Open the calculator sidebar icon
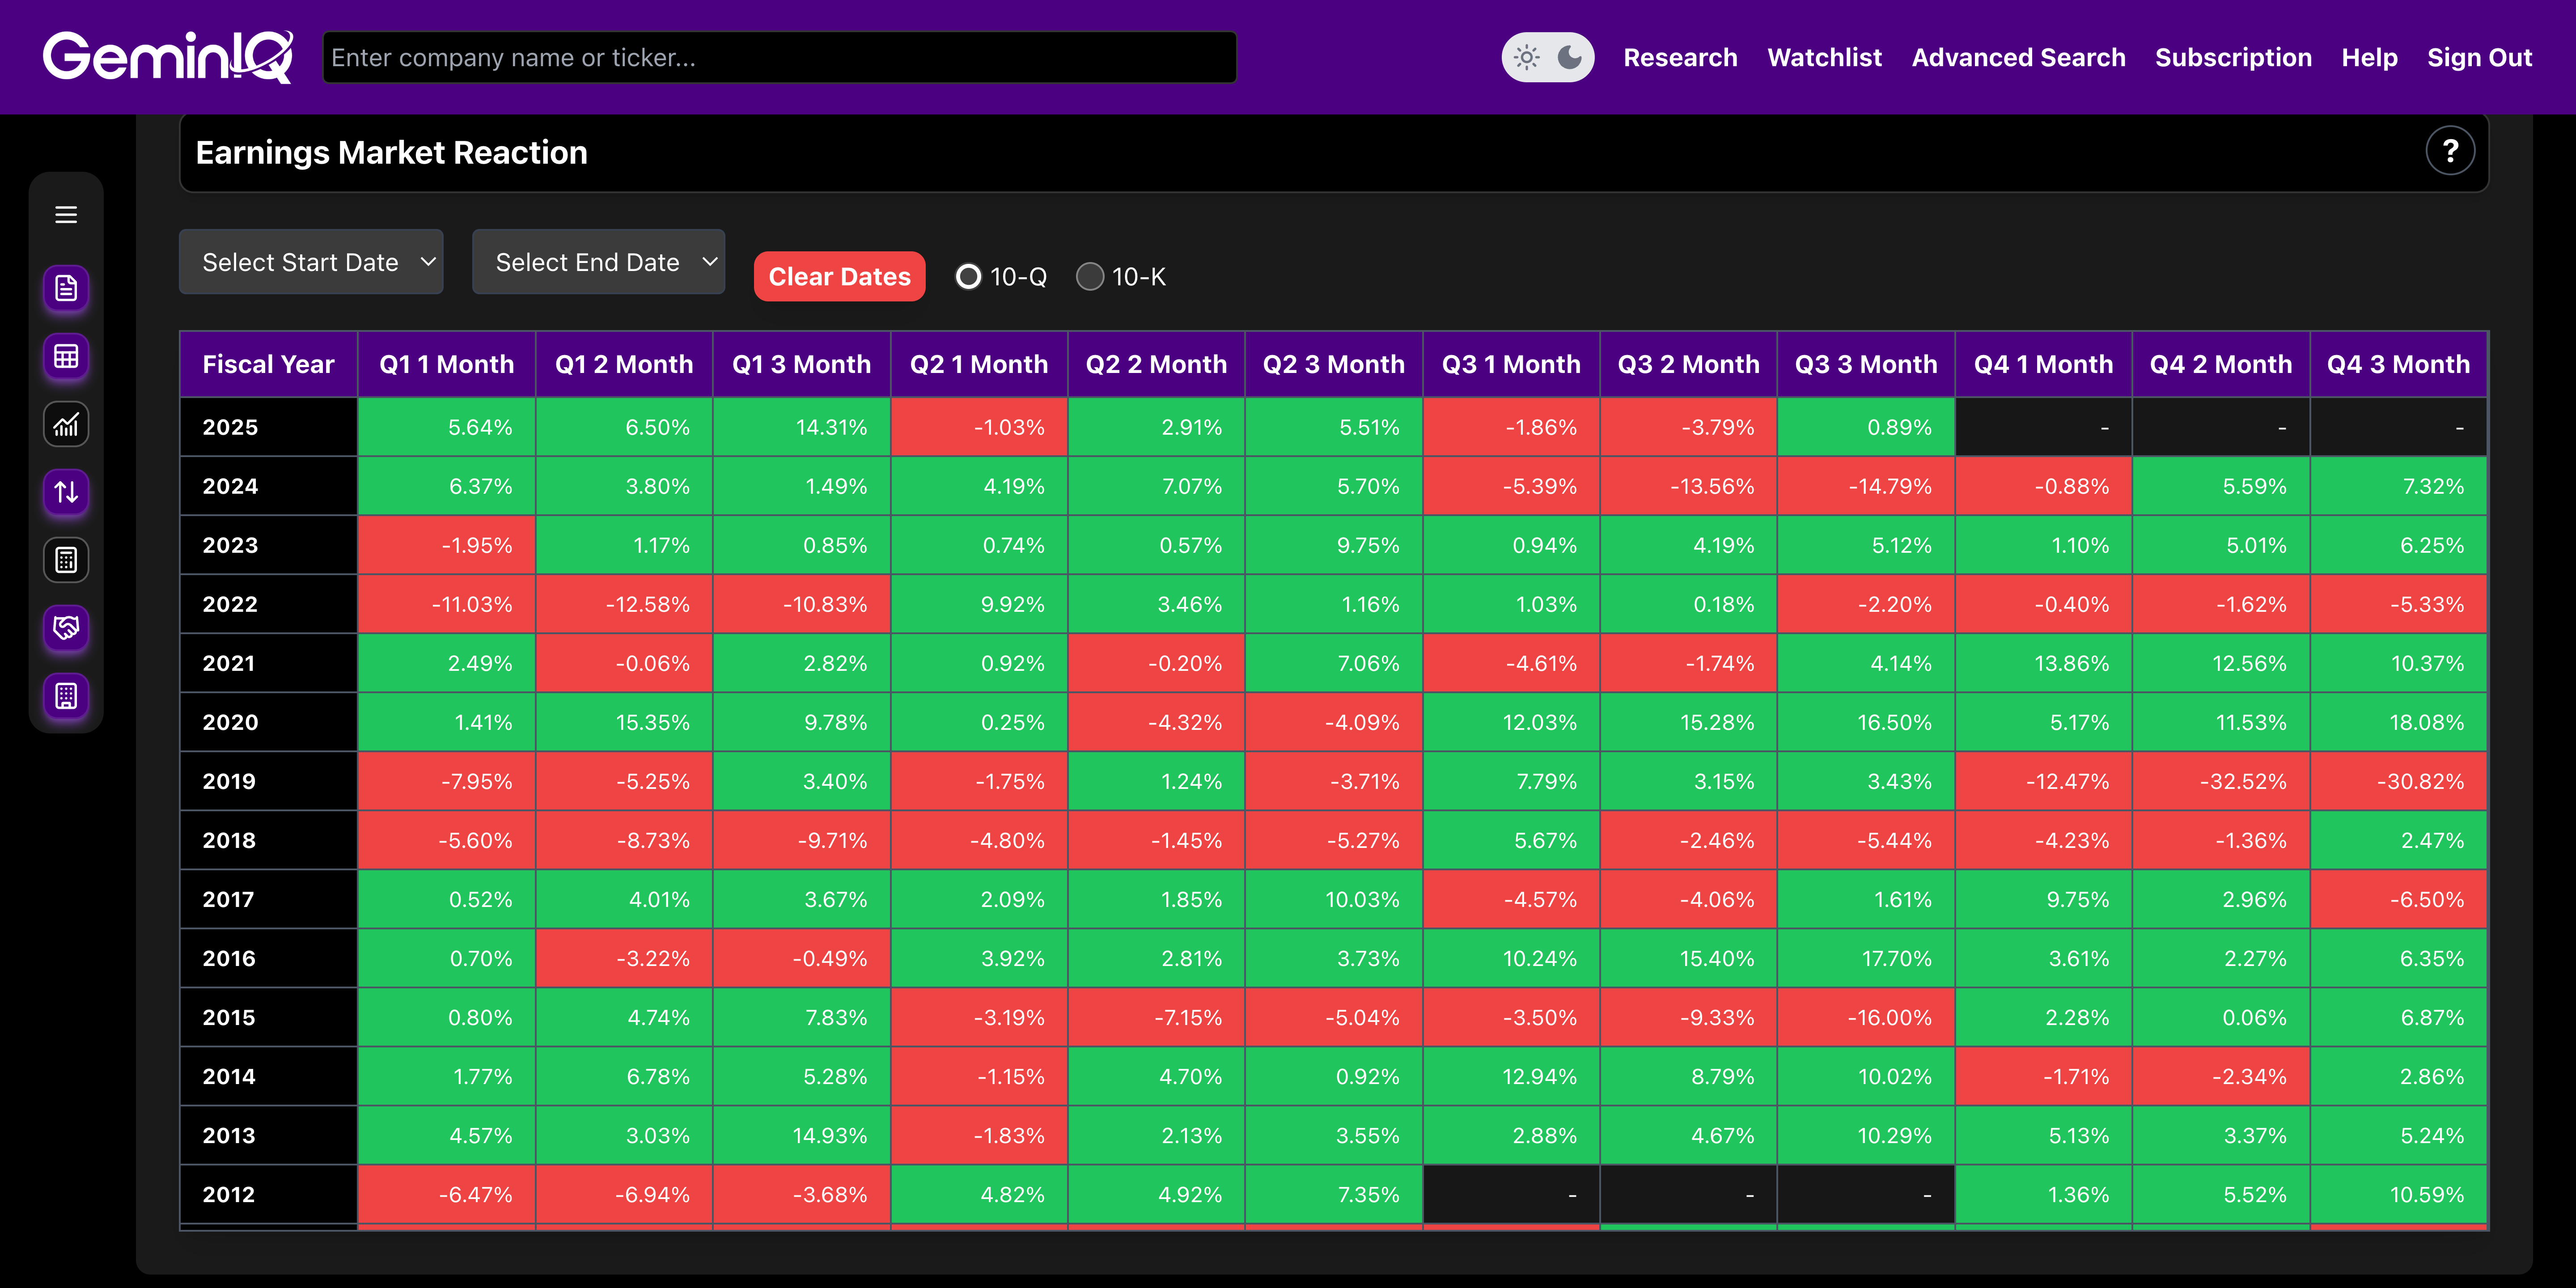 (x=66, y=560)
